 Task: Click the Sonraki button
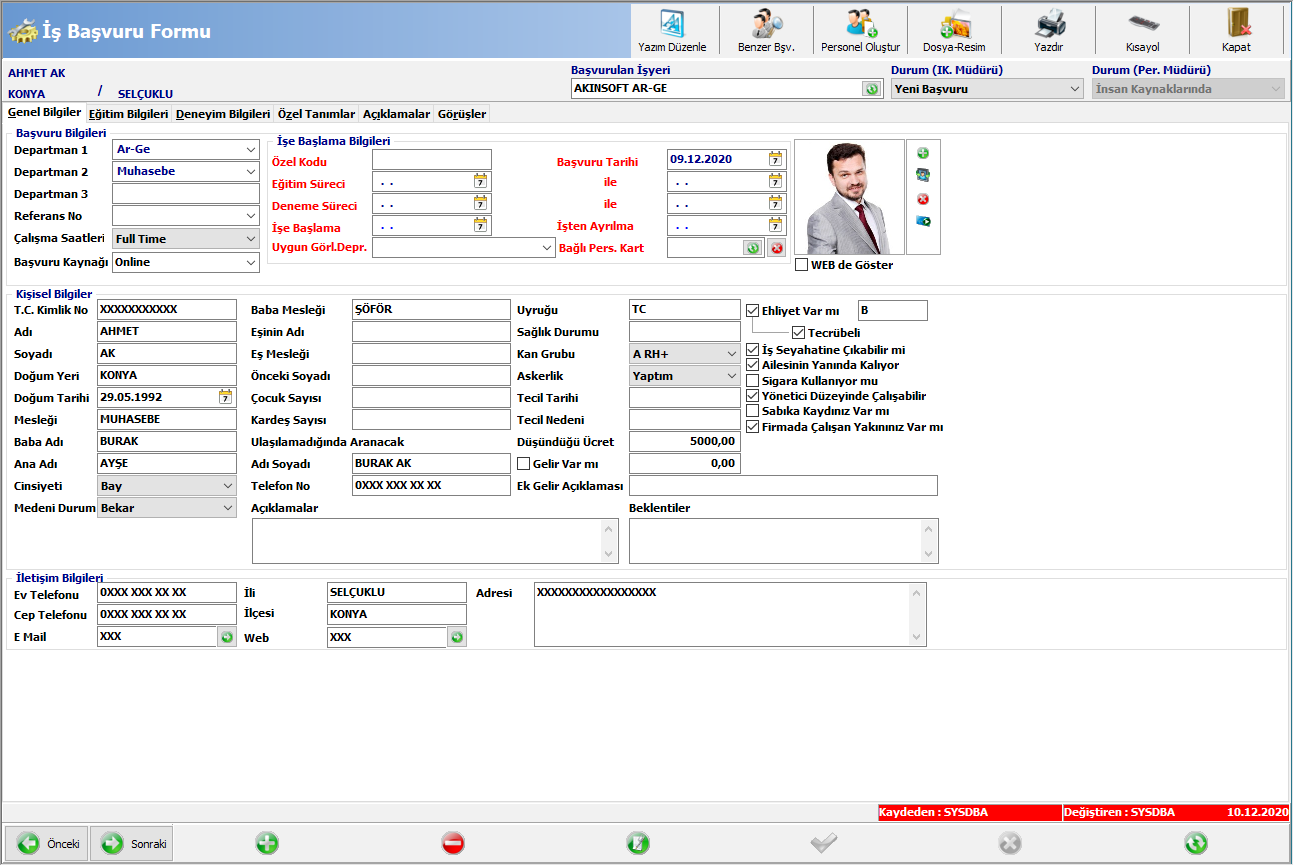pos(132,843)
